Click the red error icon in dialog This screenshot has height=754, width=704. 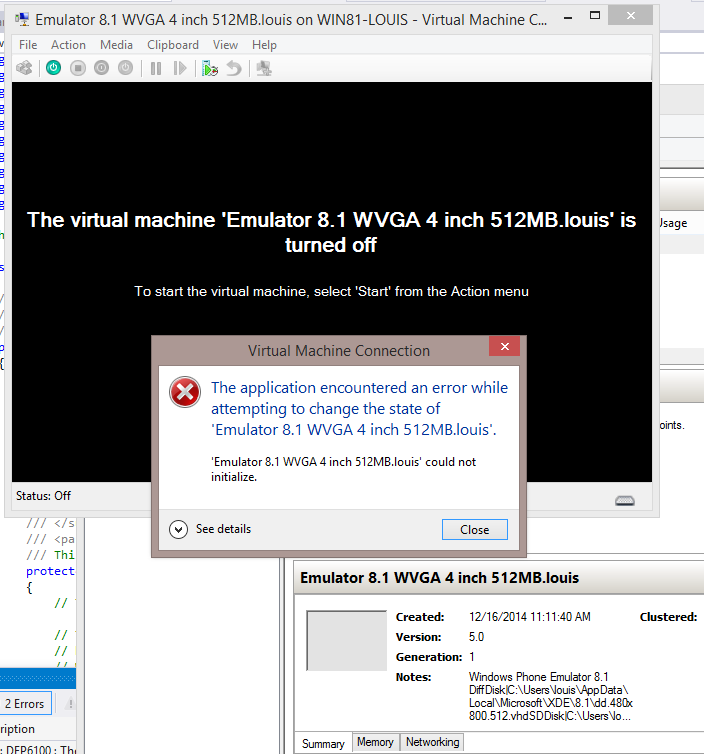tap(185, 392)
